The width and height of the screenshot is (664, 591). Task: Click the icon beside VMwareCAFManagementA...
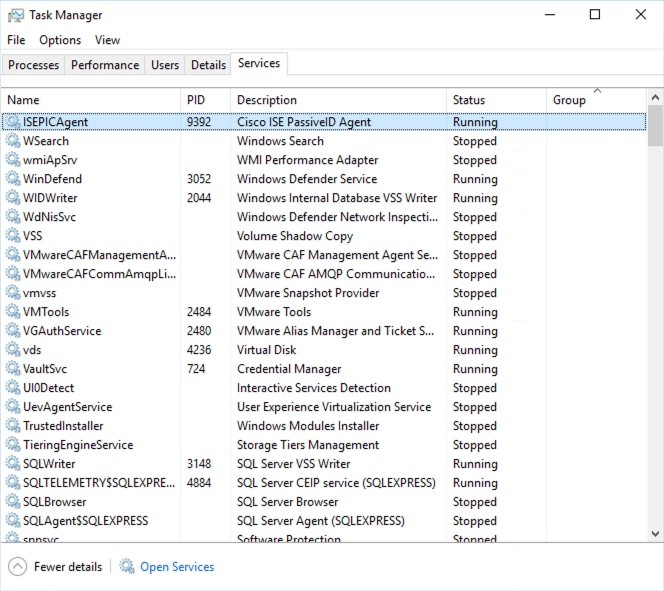pos(13,255)
